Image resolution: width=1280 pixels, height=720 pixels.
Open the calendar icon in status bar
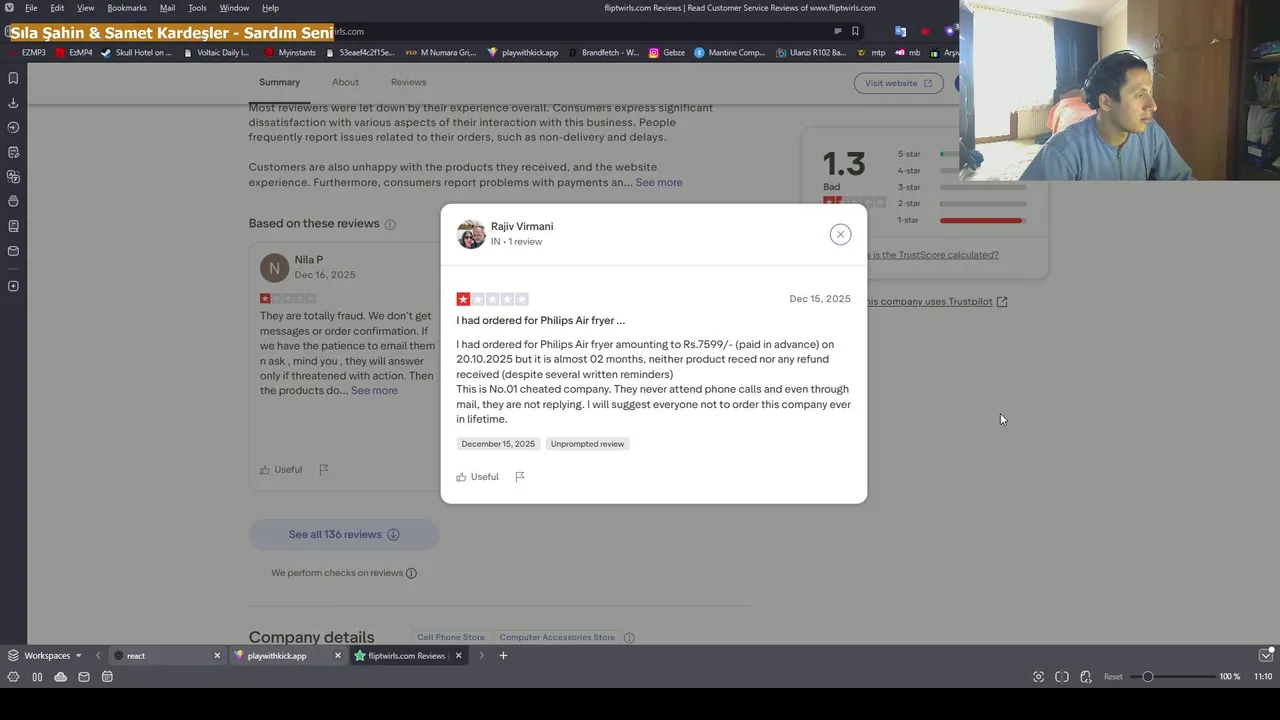(107, 677)
